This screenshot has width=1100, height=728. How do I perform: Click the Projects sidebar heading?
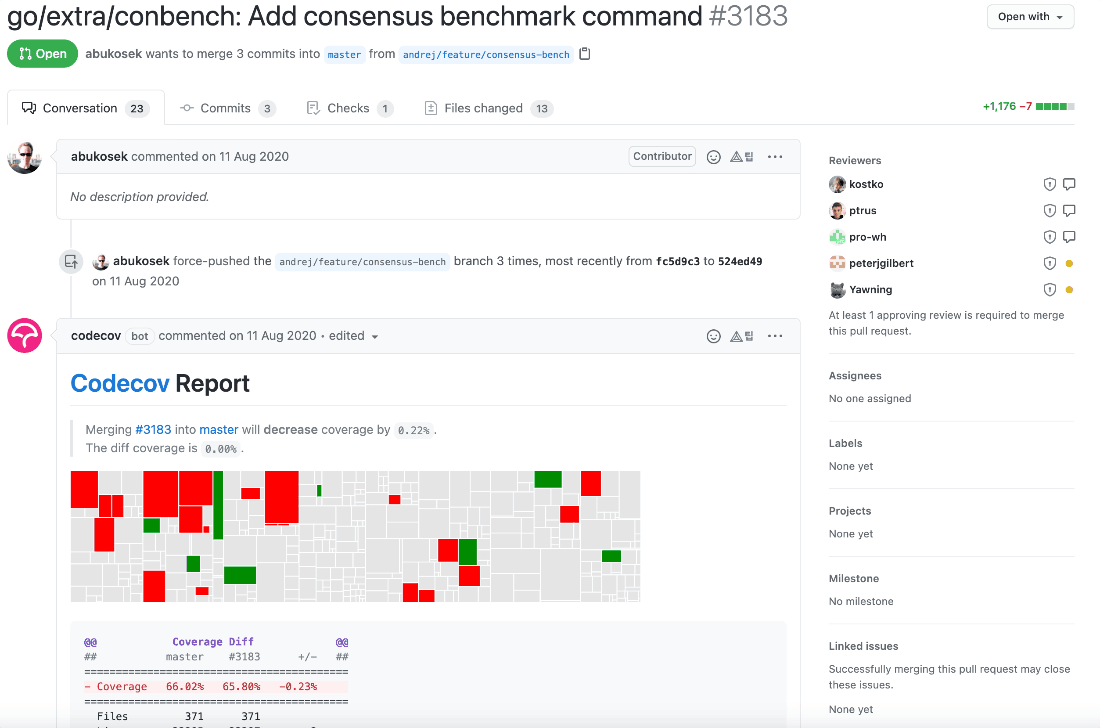(850, 511)
